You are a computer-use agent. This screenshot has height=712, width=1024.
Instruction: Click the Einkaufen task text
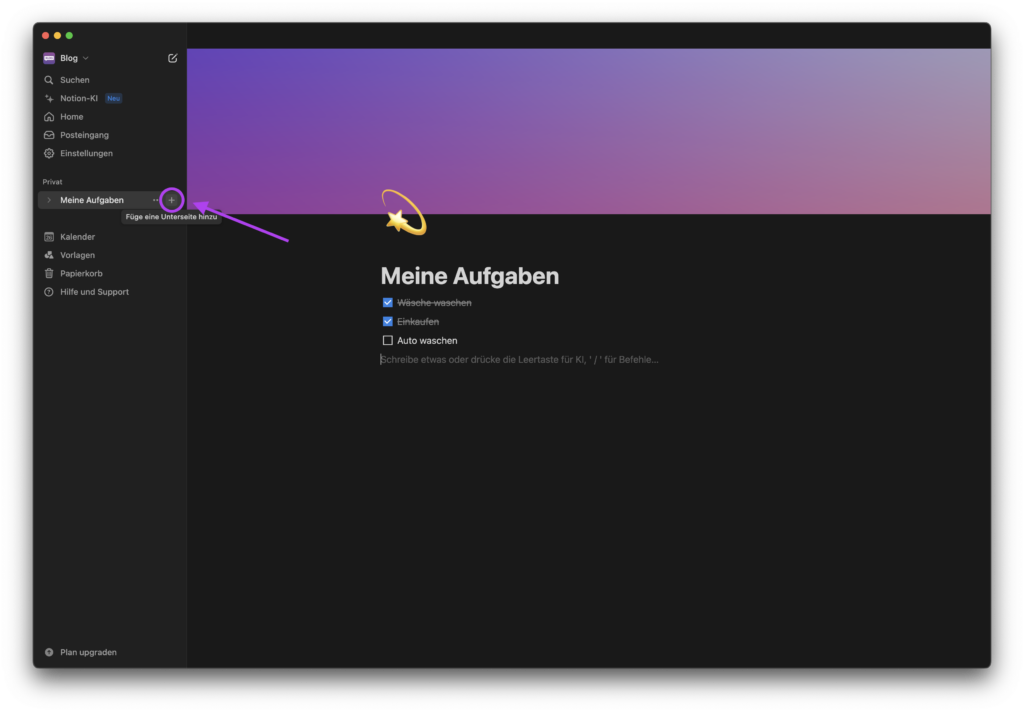point(418,321)
